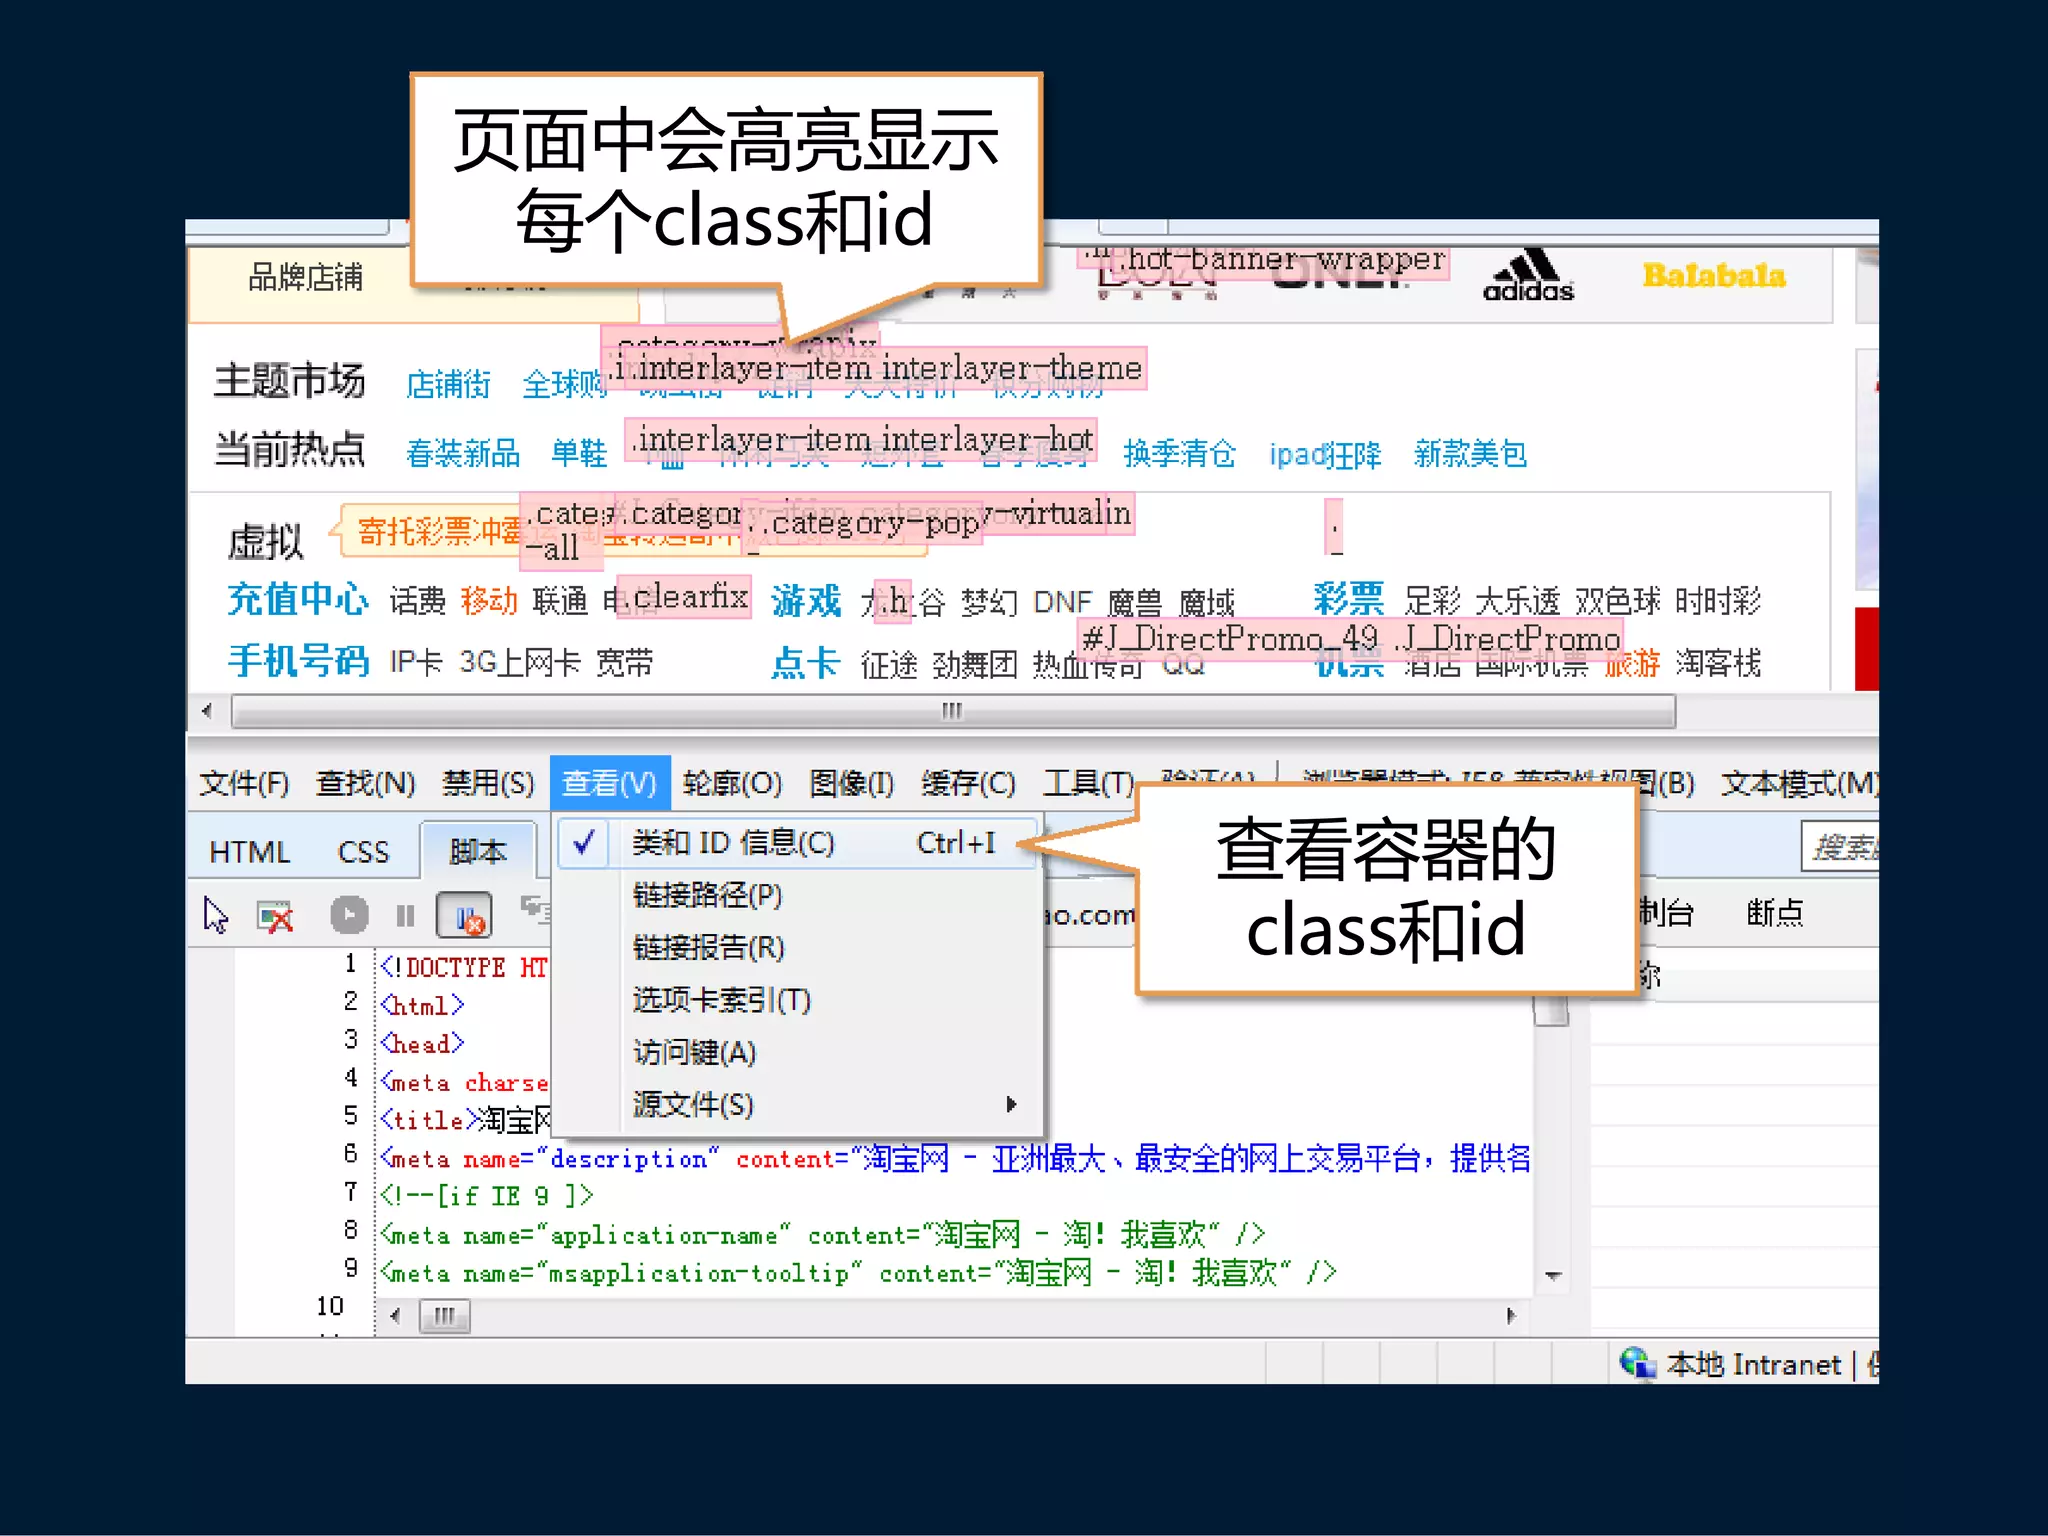Click the code pane scroll left arrow
The width and height of the screenshot is (2048, 1536).
(395, 1315)
